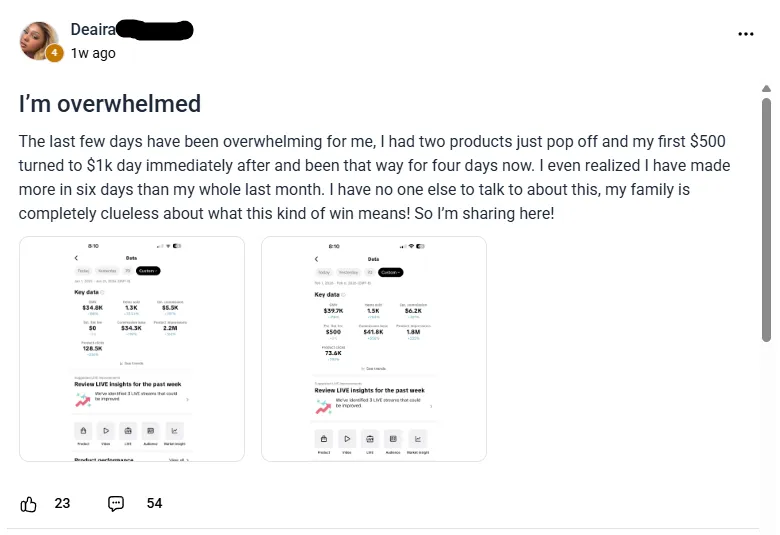
Task: Open the Custom dropdown in the right screenshot
Action: tap(391, 272)
